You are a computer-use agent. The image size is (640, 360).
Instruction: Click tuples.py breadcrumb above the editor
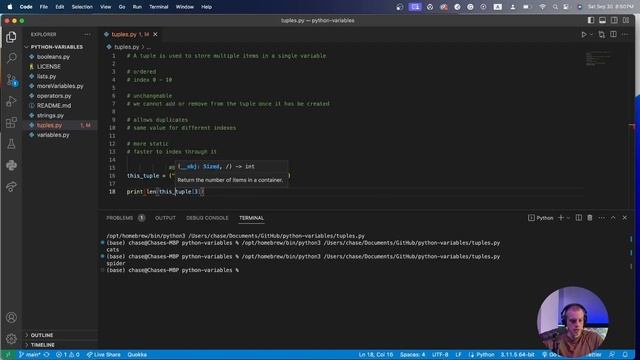tap(127, 47)
